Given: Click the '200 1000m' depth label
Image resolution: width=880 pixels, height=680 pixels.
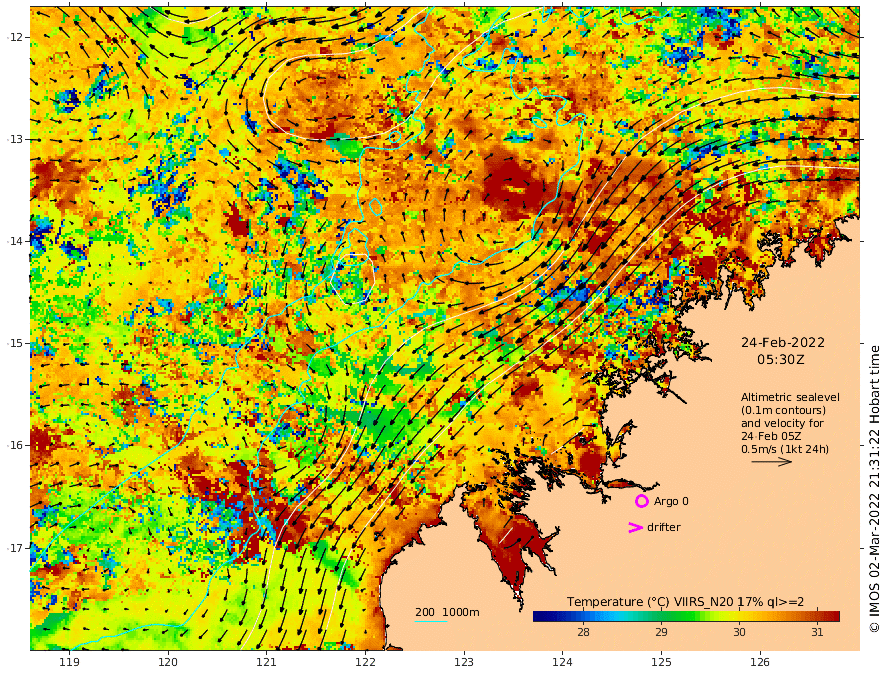Looking at the screenshot, I should (x=447, y=612).
